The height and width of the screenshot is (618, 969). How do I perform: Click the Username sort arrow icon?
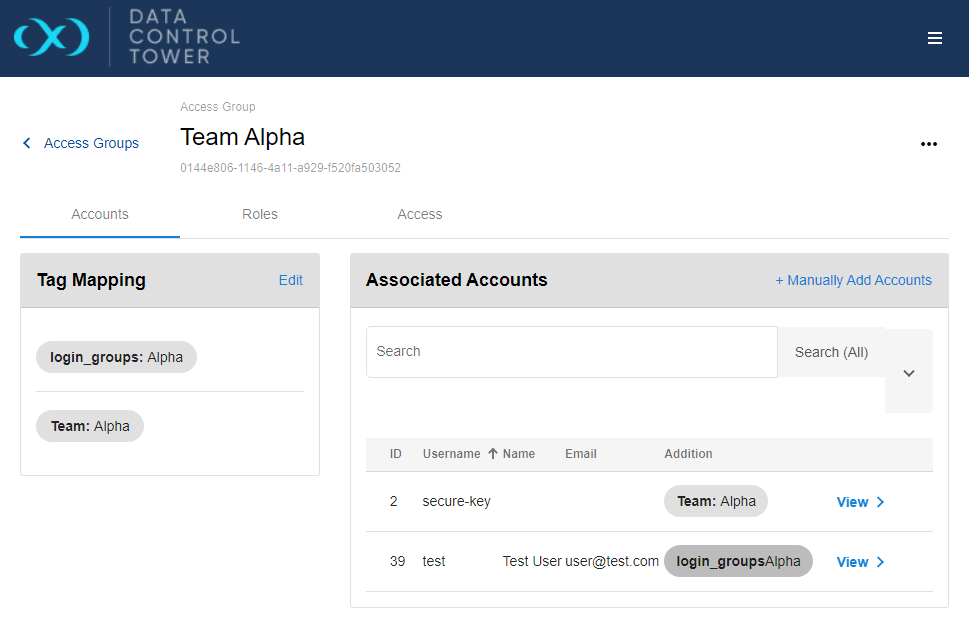(x=492, y=454)
